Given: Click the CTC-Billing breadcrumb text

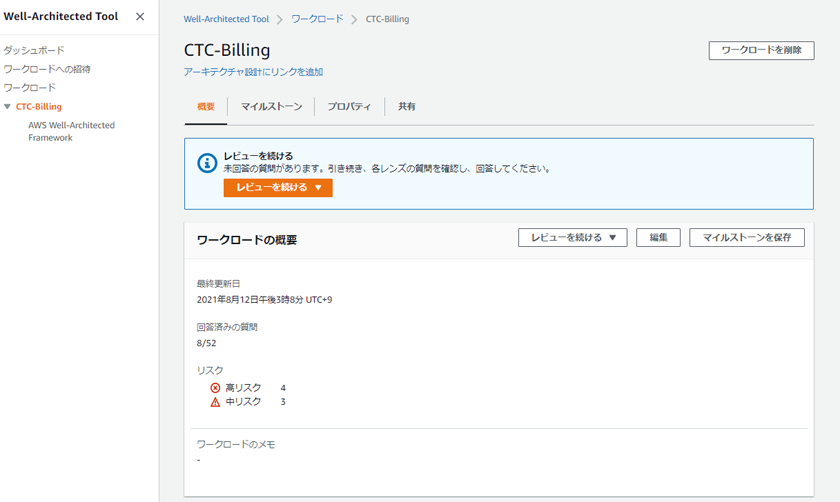Looking at the screenshot, I should coord(387,19).
